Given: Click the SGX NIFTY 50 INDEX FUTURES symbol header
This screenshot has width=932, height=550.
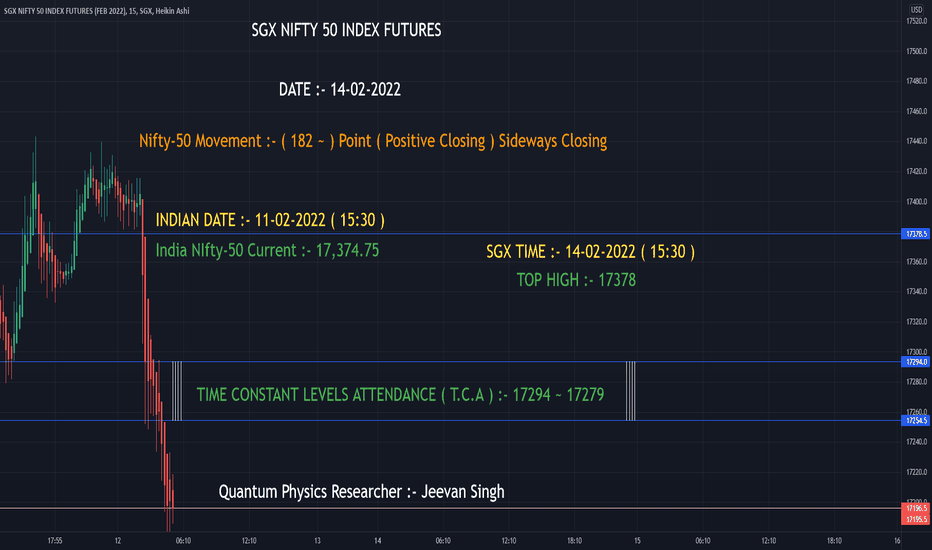Looking at the screenshot, I should [96, 11].
